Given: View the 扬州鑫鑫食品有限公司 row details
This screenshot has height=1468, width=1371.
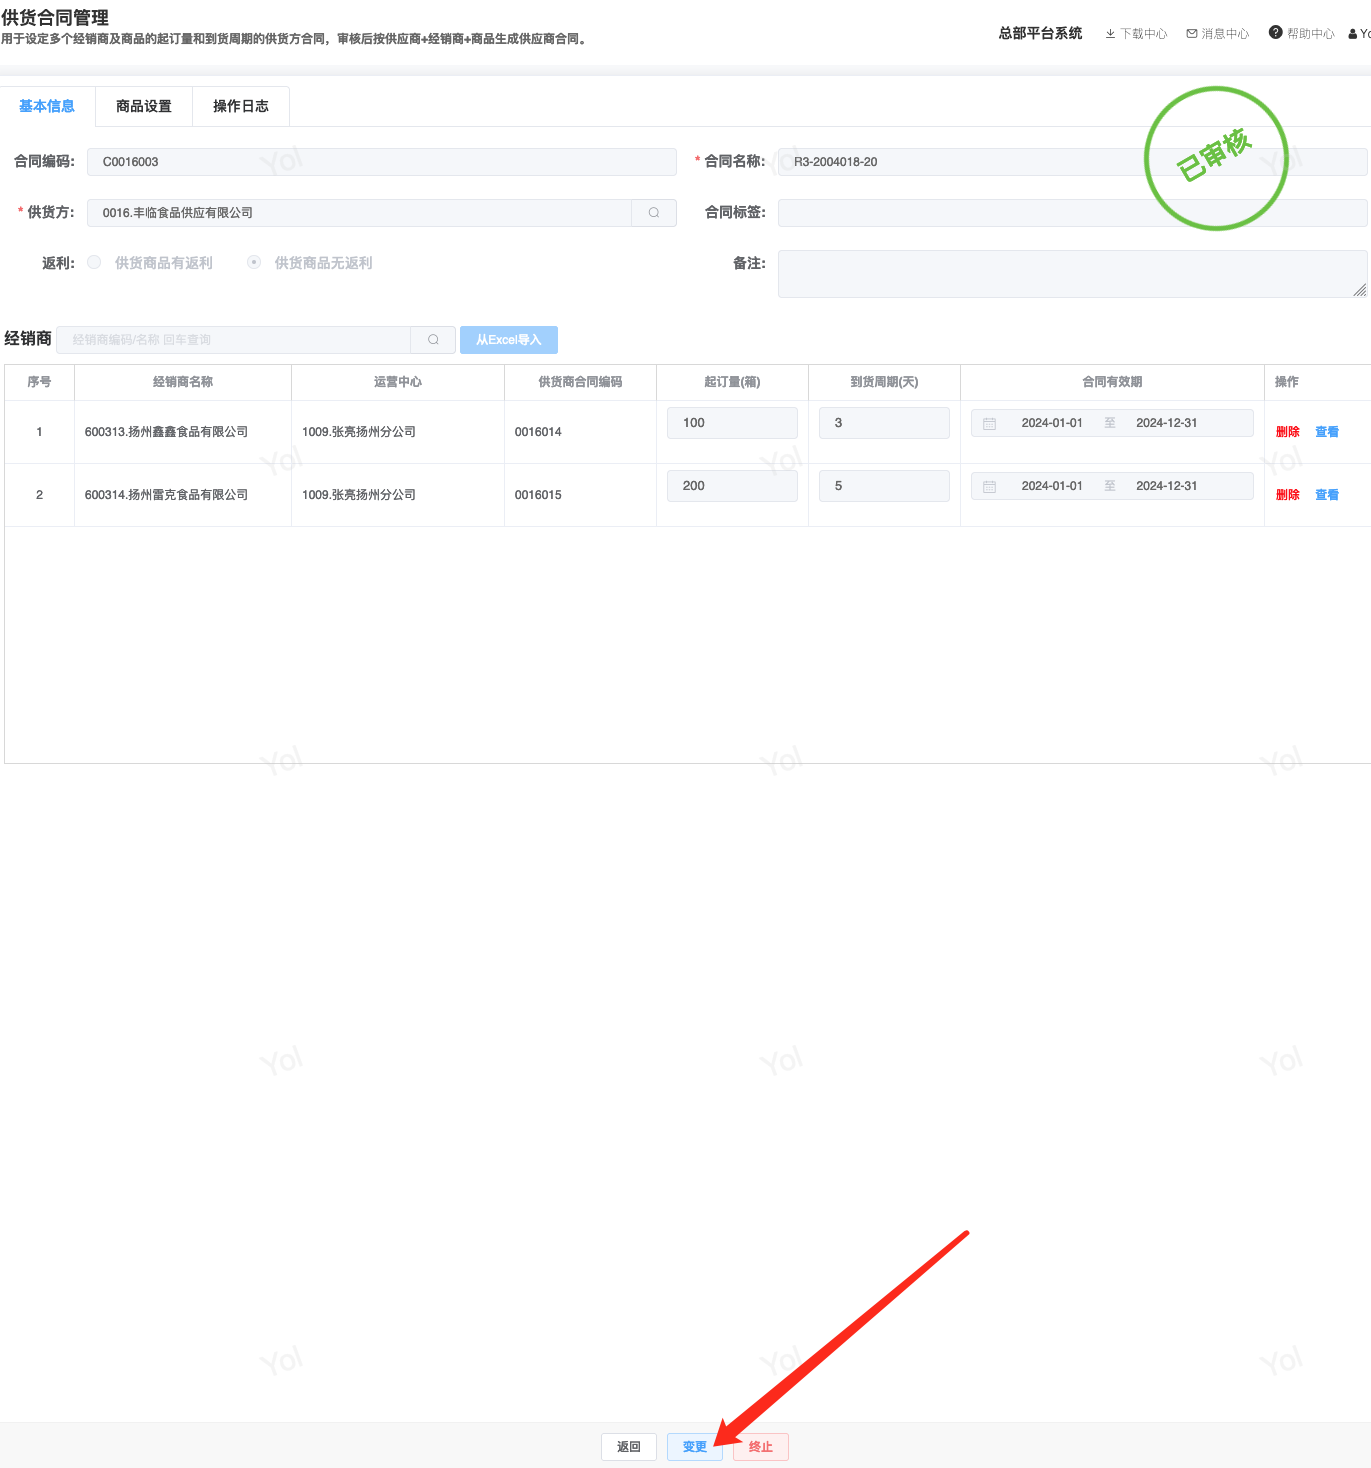Looking at the screenshot, I should (x=1327, y=432).
